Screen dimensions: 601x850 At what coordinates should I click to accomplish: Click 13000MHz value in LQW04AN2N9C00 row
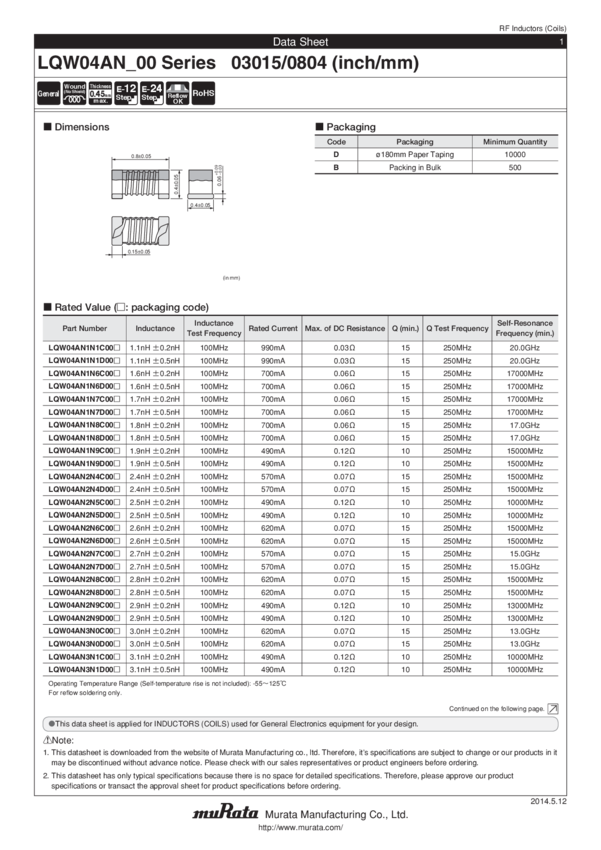click(525, 606)
